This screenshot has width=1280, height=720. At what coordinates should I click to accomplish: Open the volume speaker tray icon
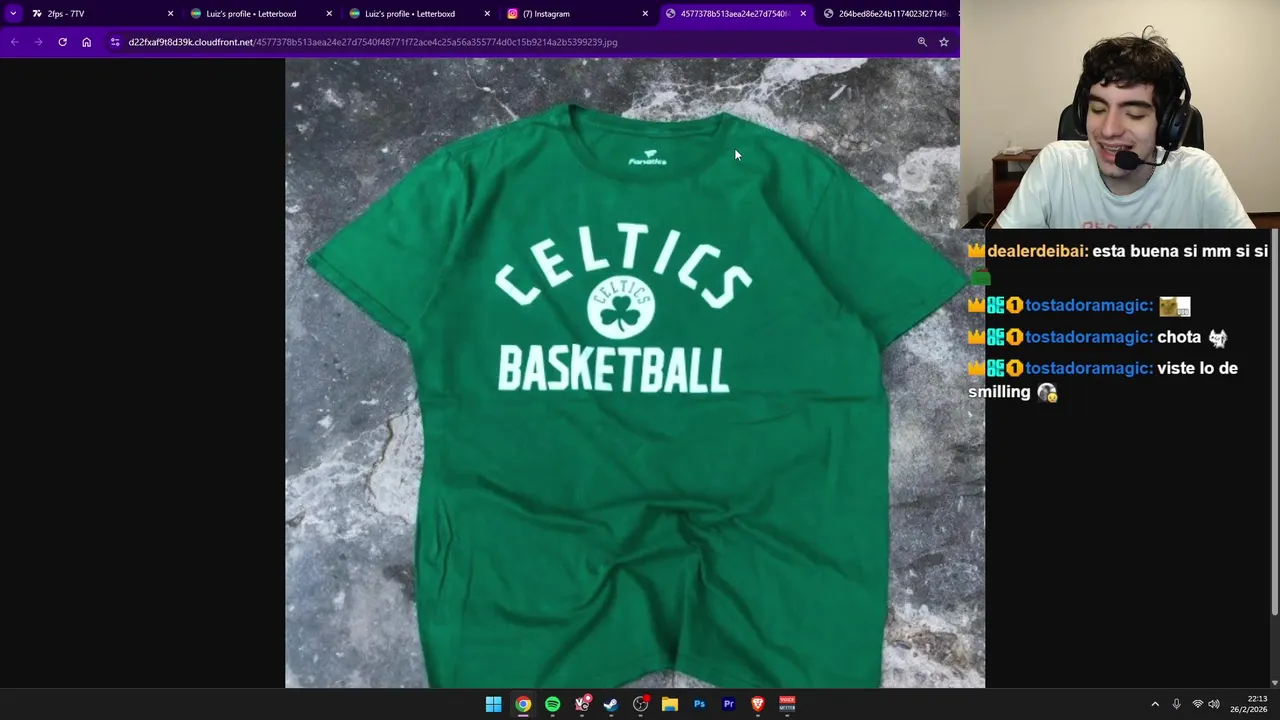point(1214,704)
